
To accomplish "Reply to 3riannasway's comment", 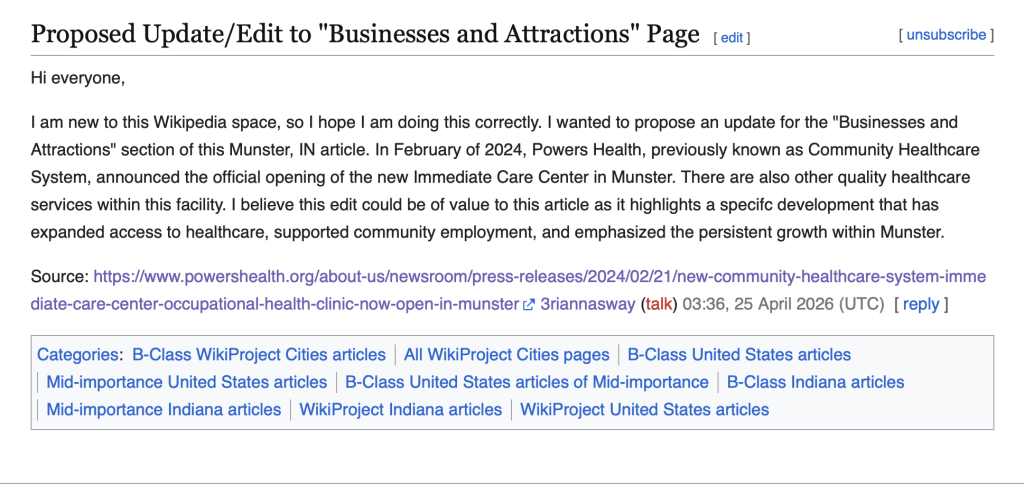I will point(921,304).
